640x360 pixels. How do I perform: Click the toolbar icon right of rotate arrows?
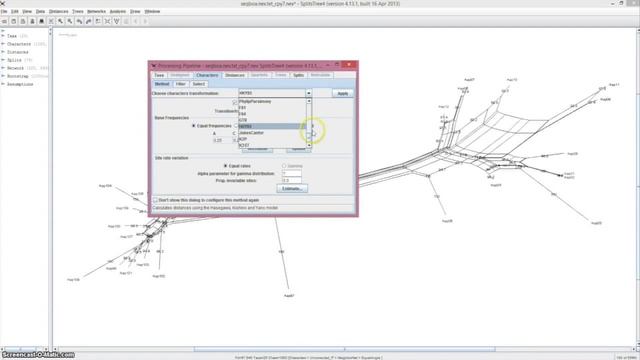tap(98, 21)
